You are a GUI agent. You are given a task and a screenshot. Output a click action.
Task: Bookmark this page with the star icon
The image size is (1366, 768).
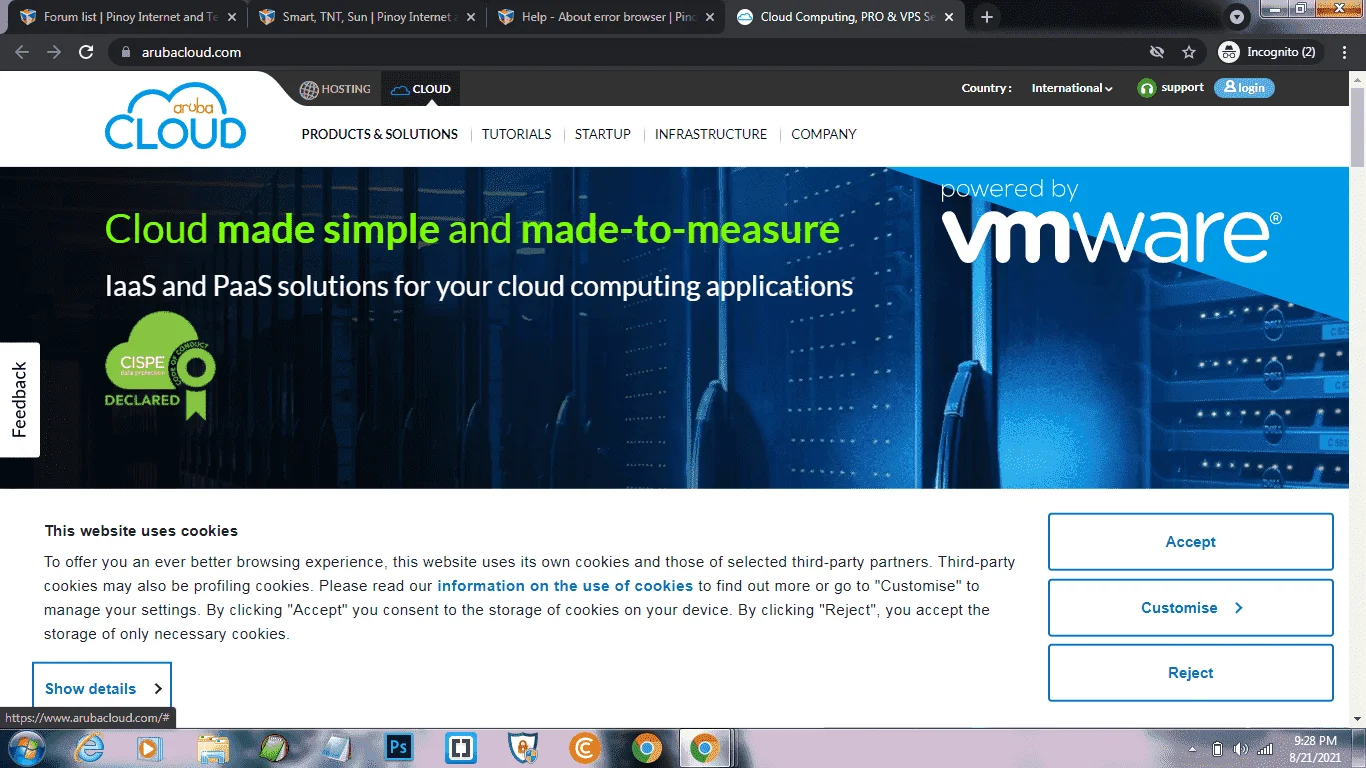[x=1189, y=52]
